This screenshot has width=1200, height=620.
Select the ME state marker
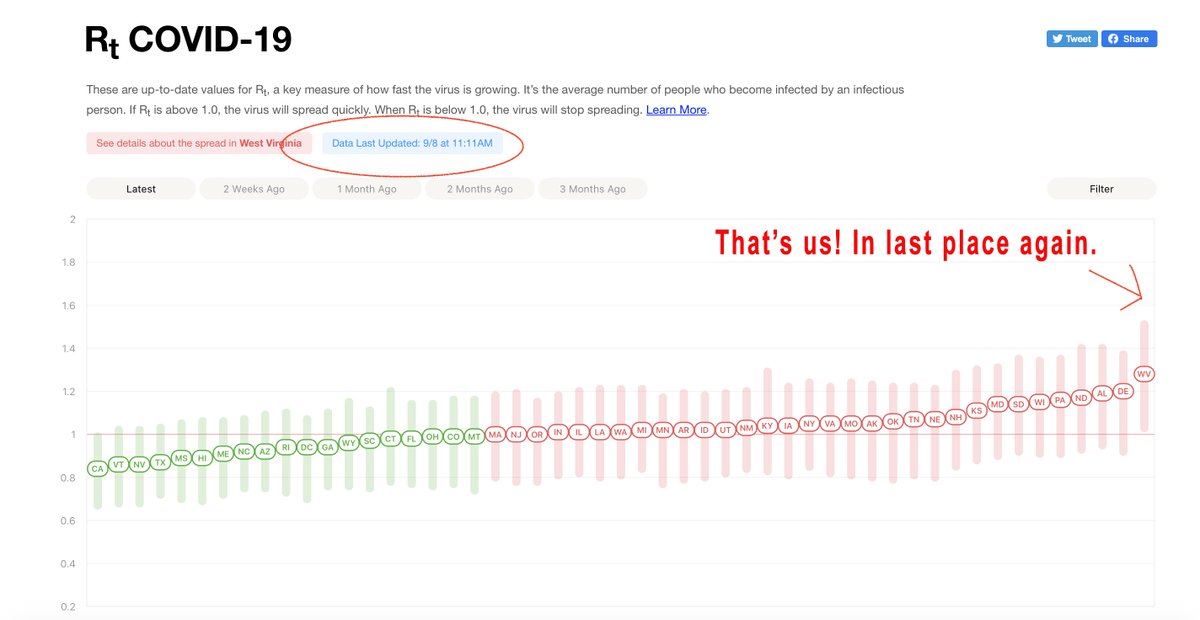(x=223, y=453)
